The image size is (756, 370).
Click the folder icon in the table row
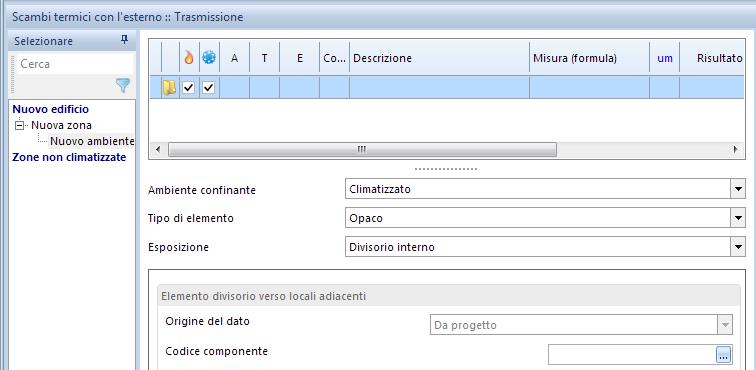169,88
